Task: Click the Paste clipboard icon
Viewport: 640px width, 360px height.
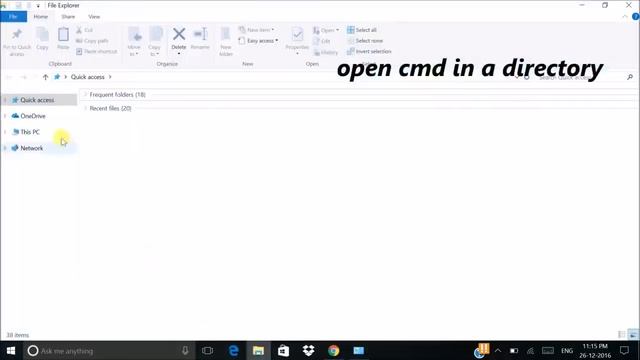Action: [x=63, y=34]
